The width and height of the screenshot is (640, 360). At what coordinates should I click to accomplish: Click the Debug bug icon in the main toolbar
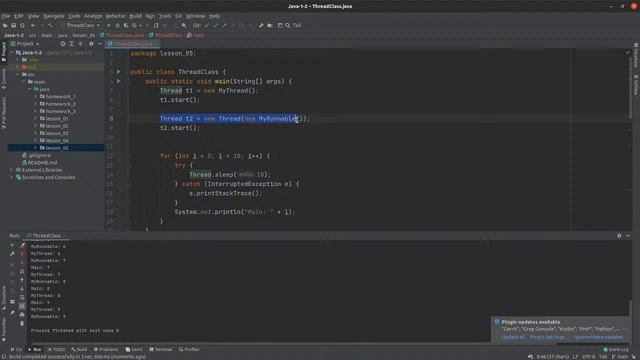118,25
